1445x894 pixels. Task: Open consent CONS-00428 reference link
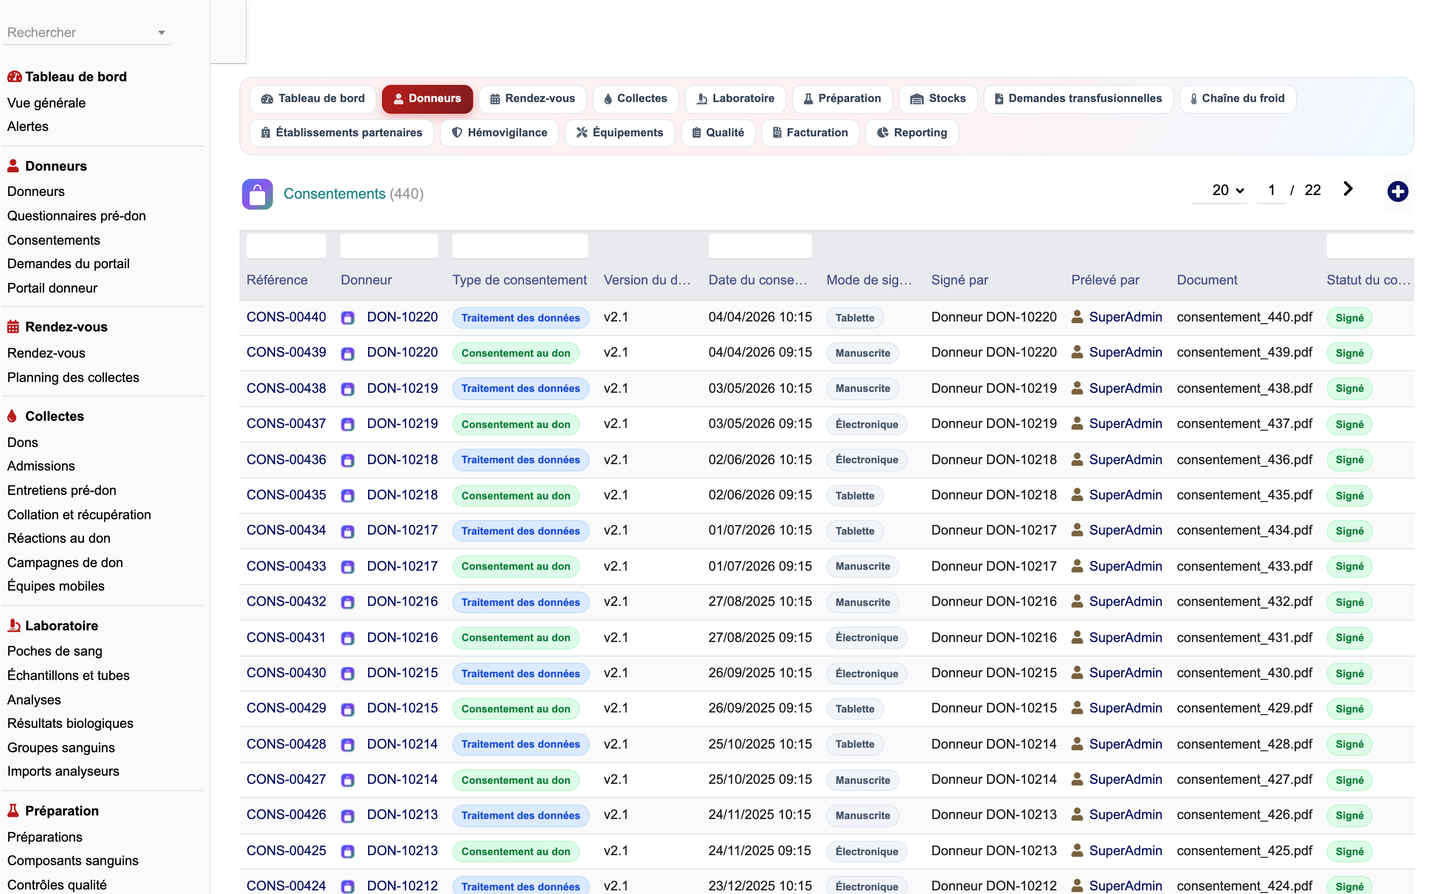coord(286,744)
